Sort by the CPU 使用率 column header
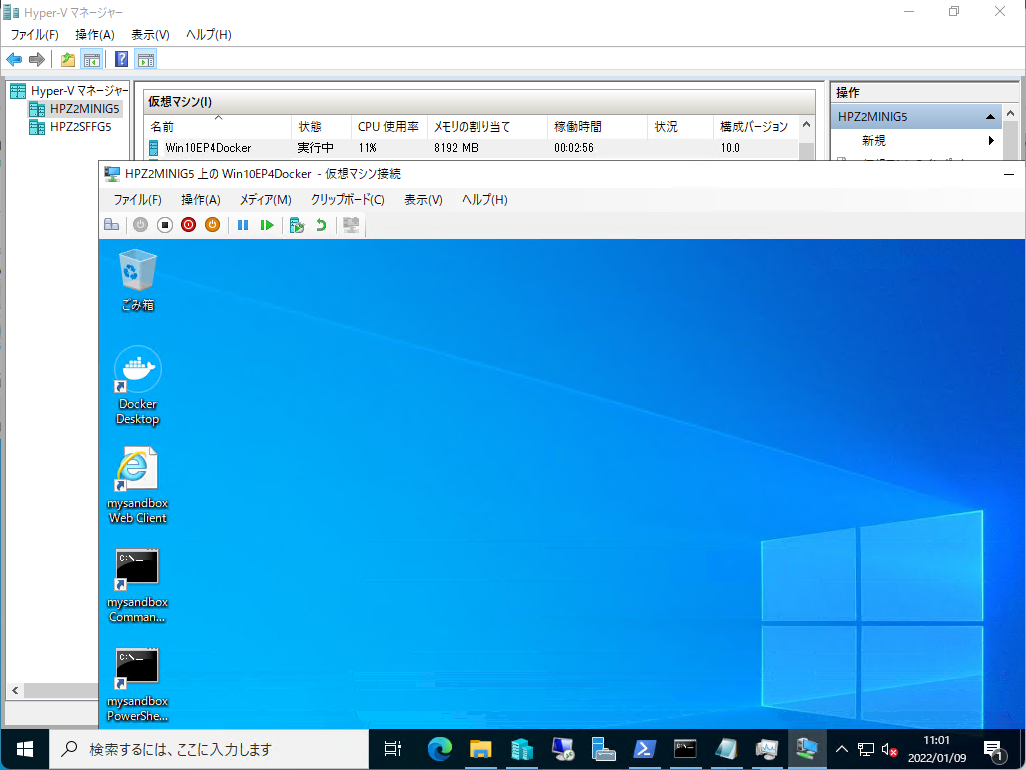1026x770 pixels. coord(388,127)
